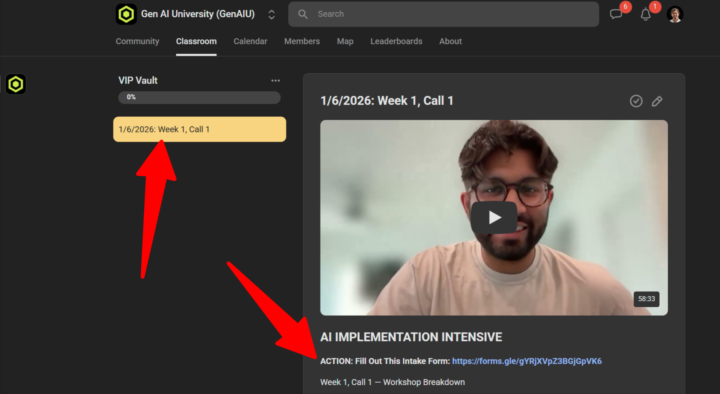
Task: Open the Calendar tab
Action: click(250, 41)
